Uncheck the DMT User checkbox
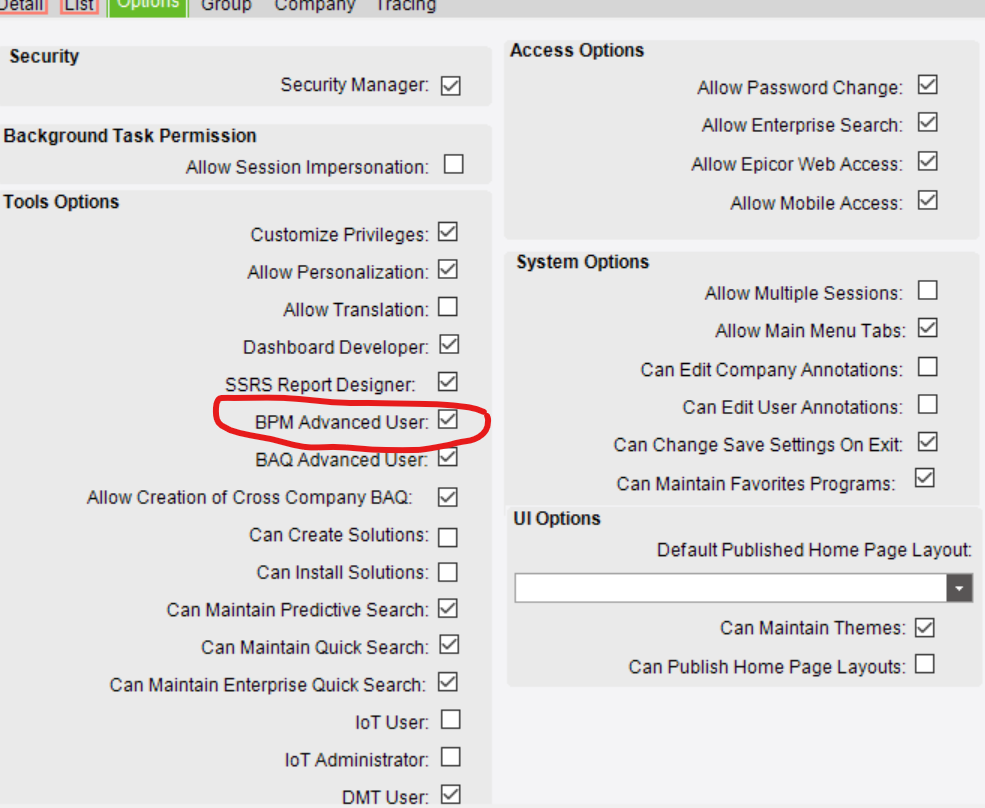This screenshot has height=808, width=985. 450,795
